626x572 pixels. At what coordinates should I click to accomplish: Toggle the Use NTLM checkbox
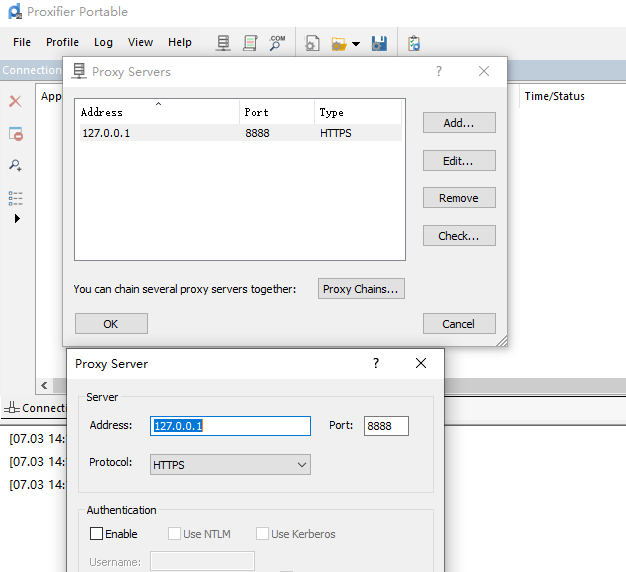point(175,534)
